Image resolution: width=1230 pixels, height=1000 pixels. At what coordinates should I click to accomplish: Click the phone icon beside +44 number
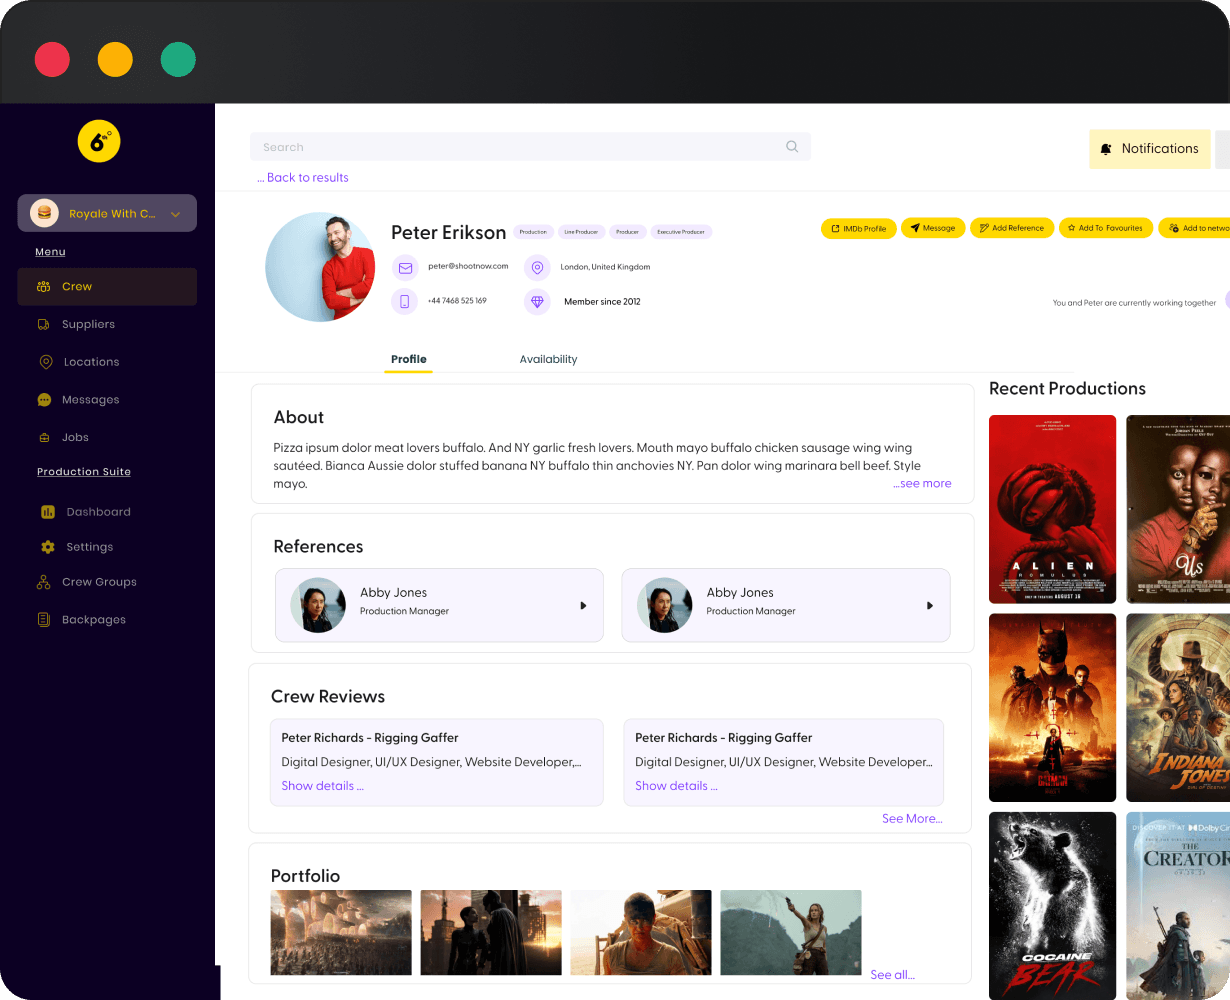tap(405, 301)
